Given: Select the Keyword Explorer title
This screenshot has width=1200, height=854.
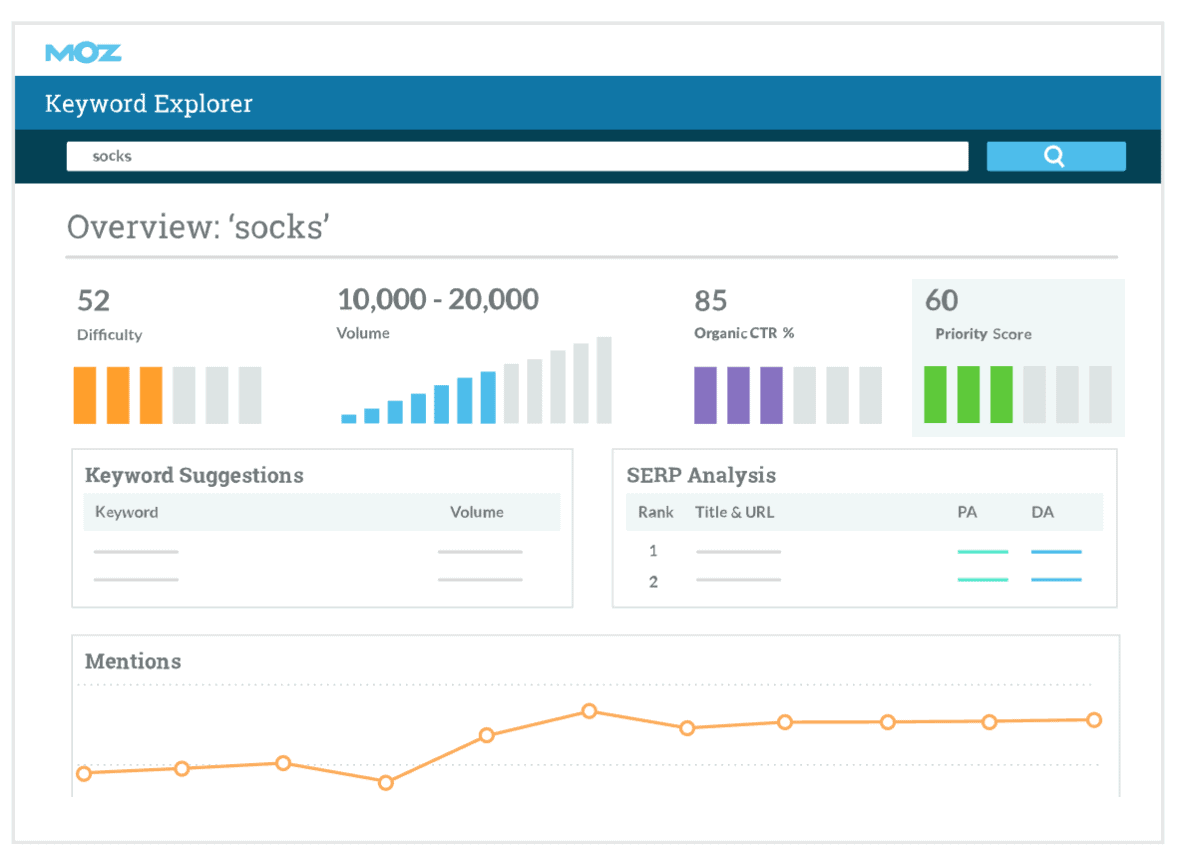Looking at the screenshot, I should click(x=149, y=104).
